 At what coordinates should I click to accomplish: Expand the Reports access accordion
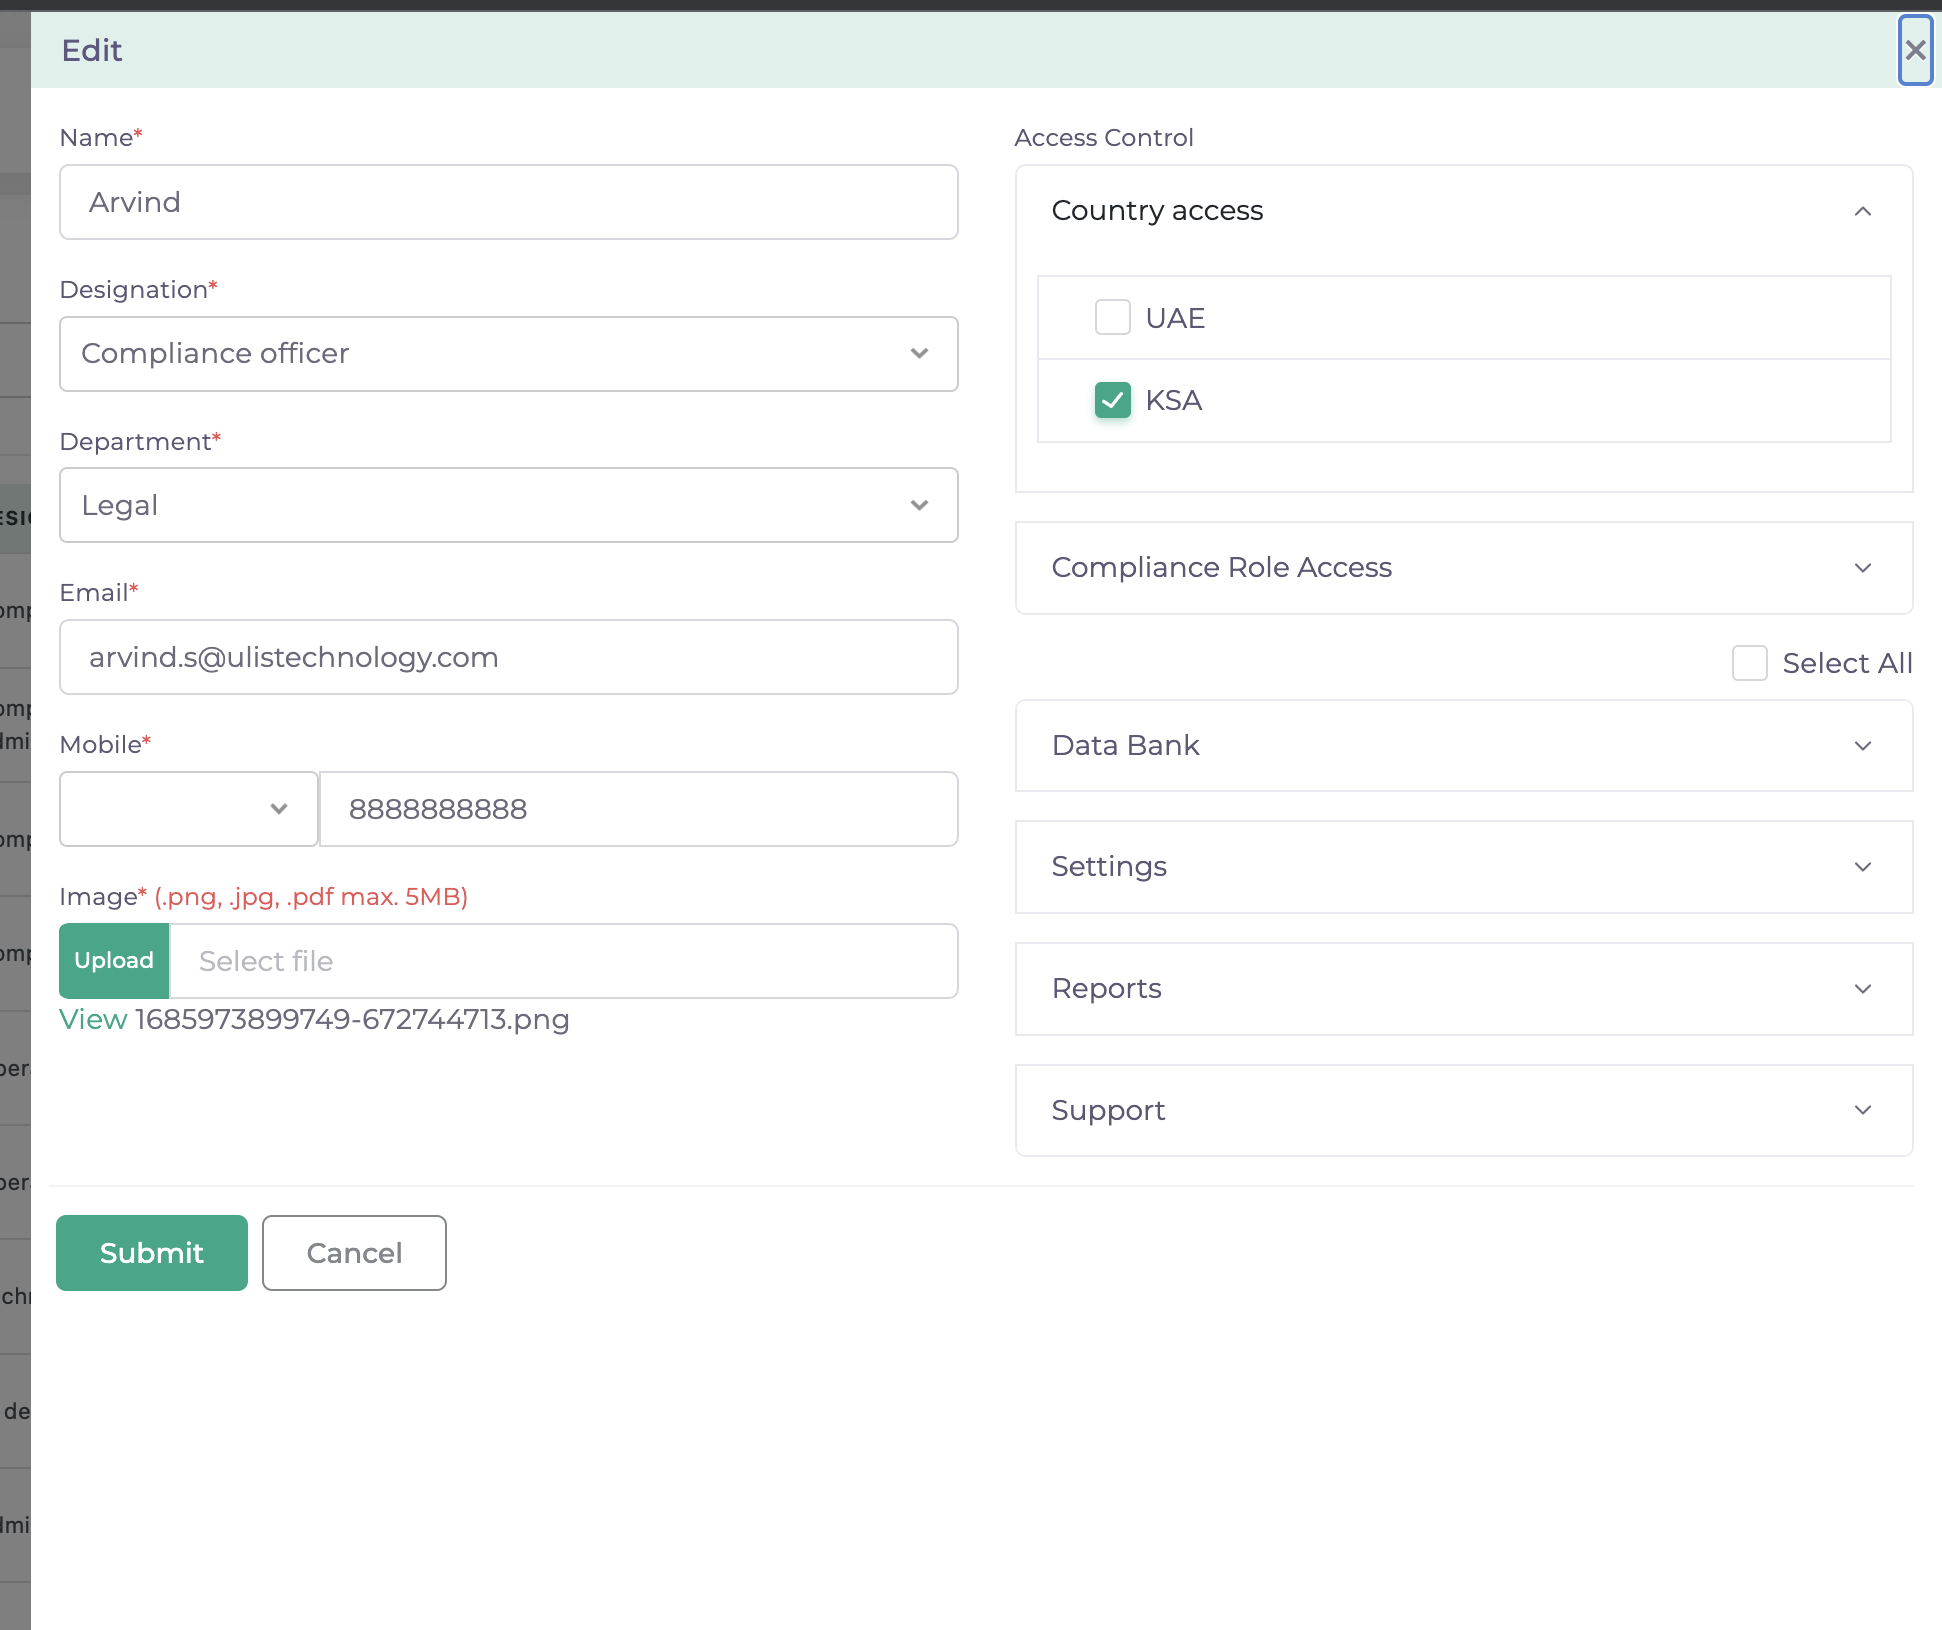1463,989
